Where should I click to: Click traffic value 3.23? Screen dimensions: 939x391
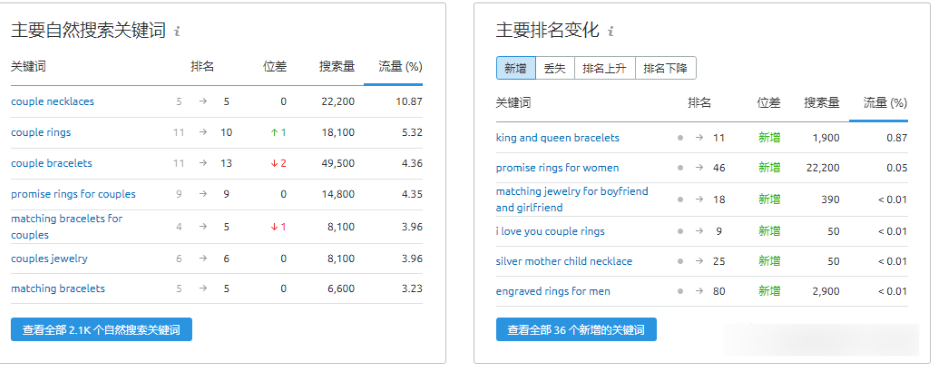click(x=412, y=289)
